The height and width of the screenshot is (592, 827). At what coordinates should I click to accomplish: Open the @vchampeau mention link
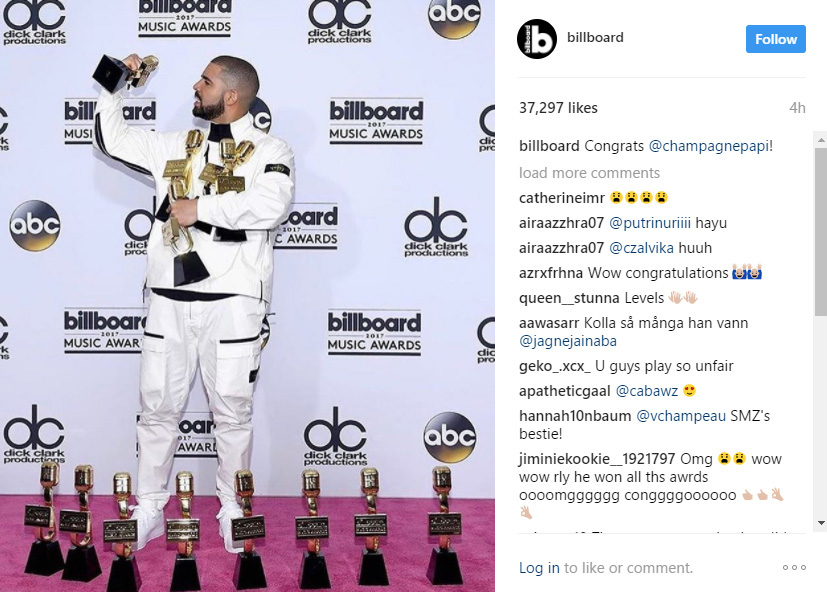tap(681, 416)
